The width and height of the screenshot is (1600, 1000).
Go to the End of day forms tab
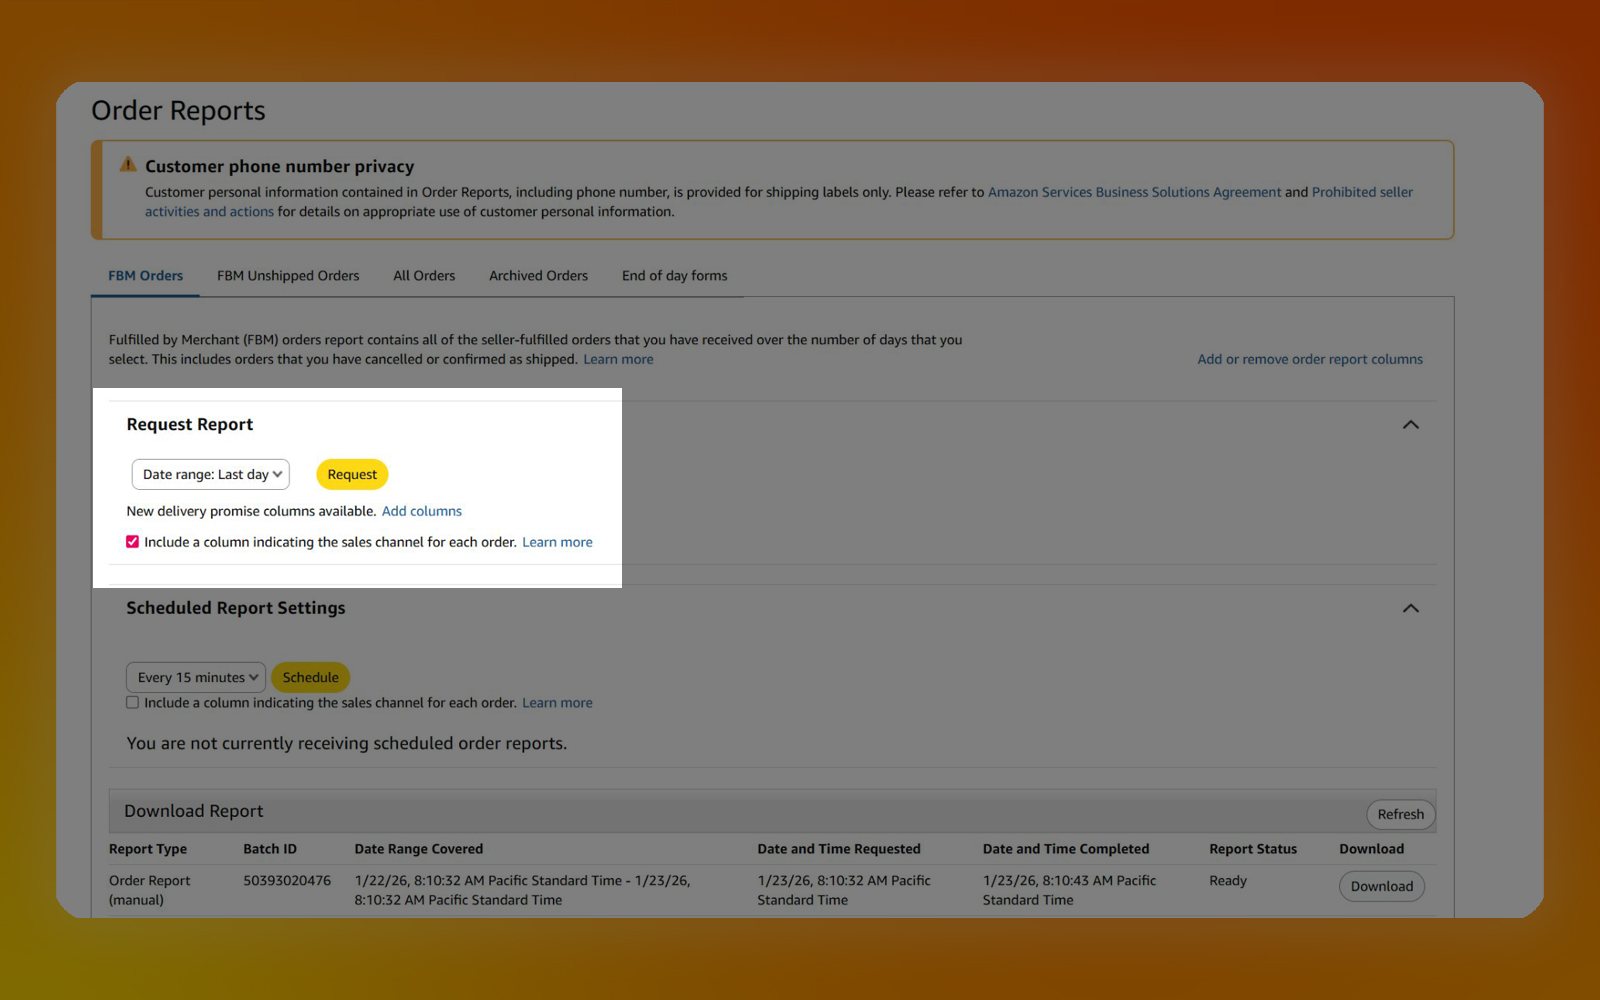(674, 276)
